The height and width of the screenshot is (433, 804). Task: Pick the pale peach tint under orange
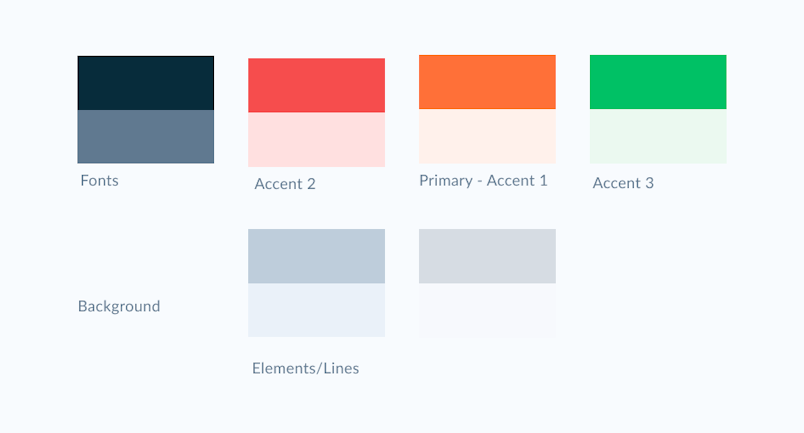487,136
